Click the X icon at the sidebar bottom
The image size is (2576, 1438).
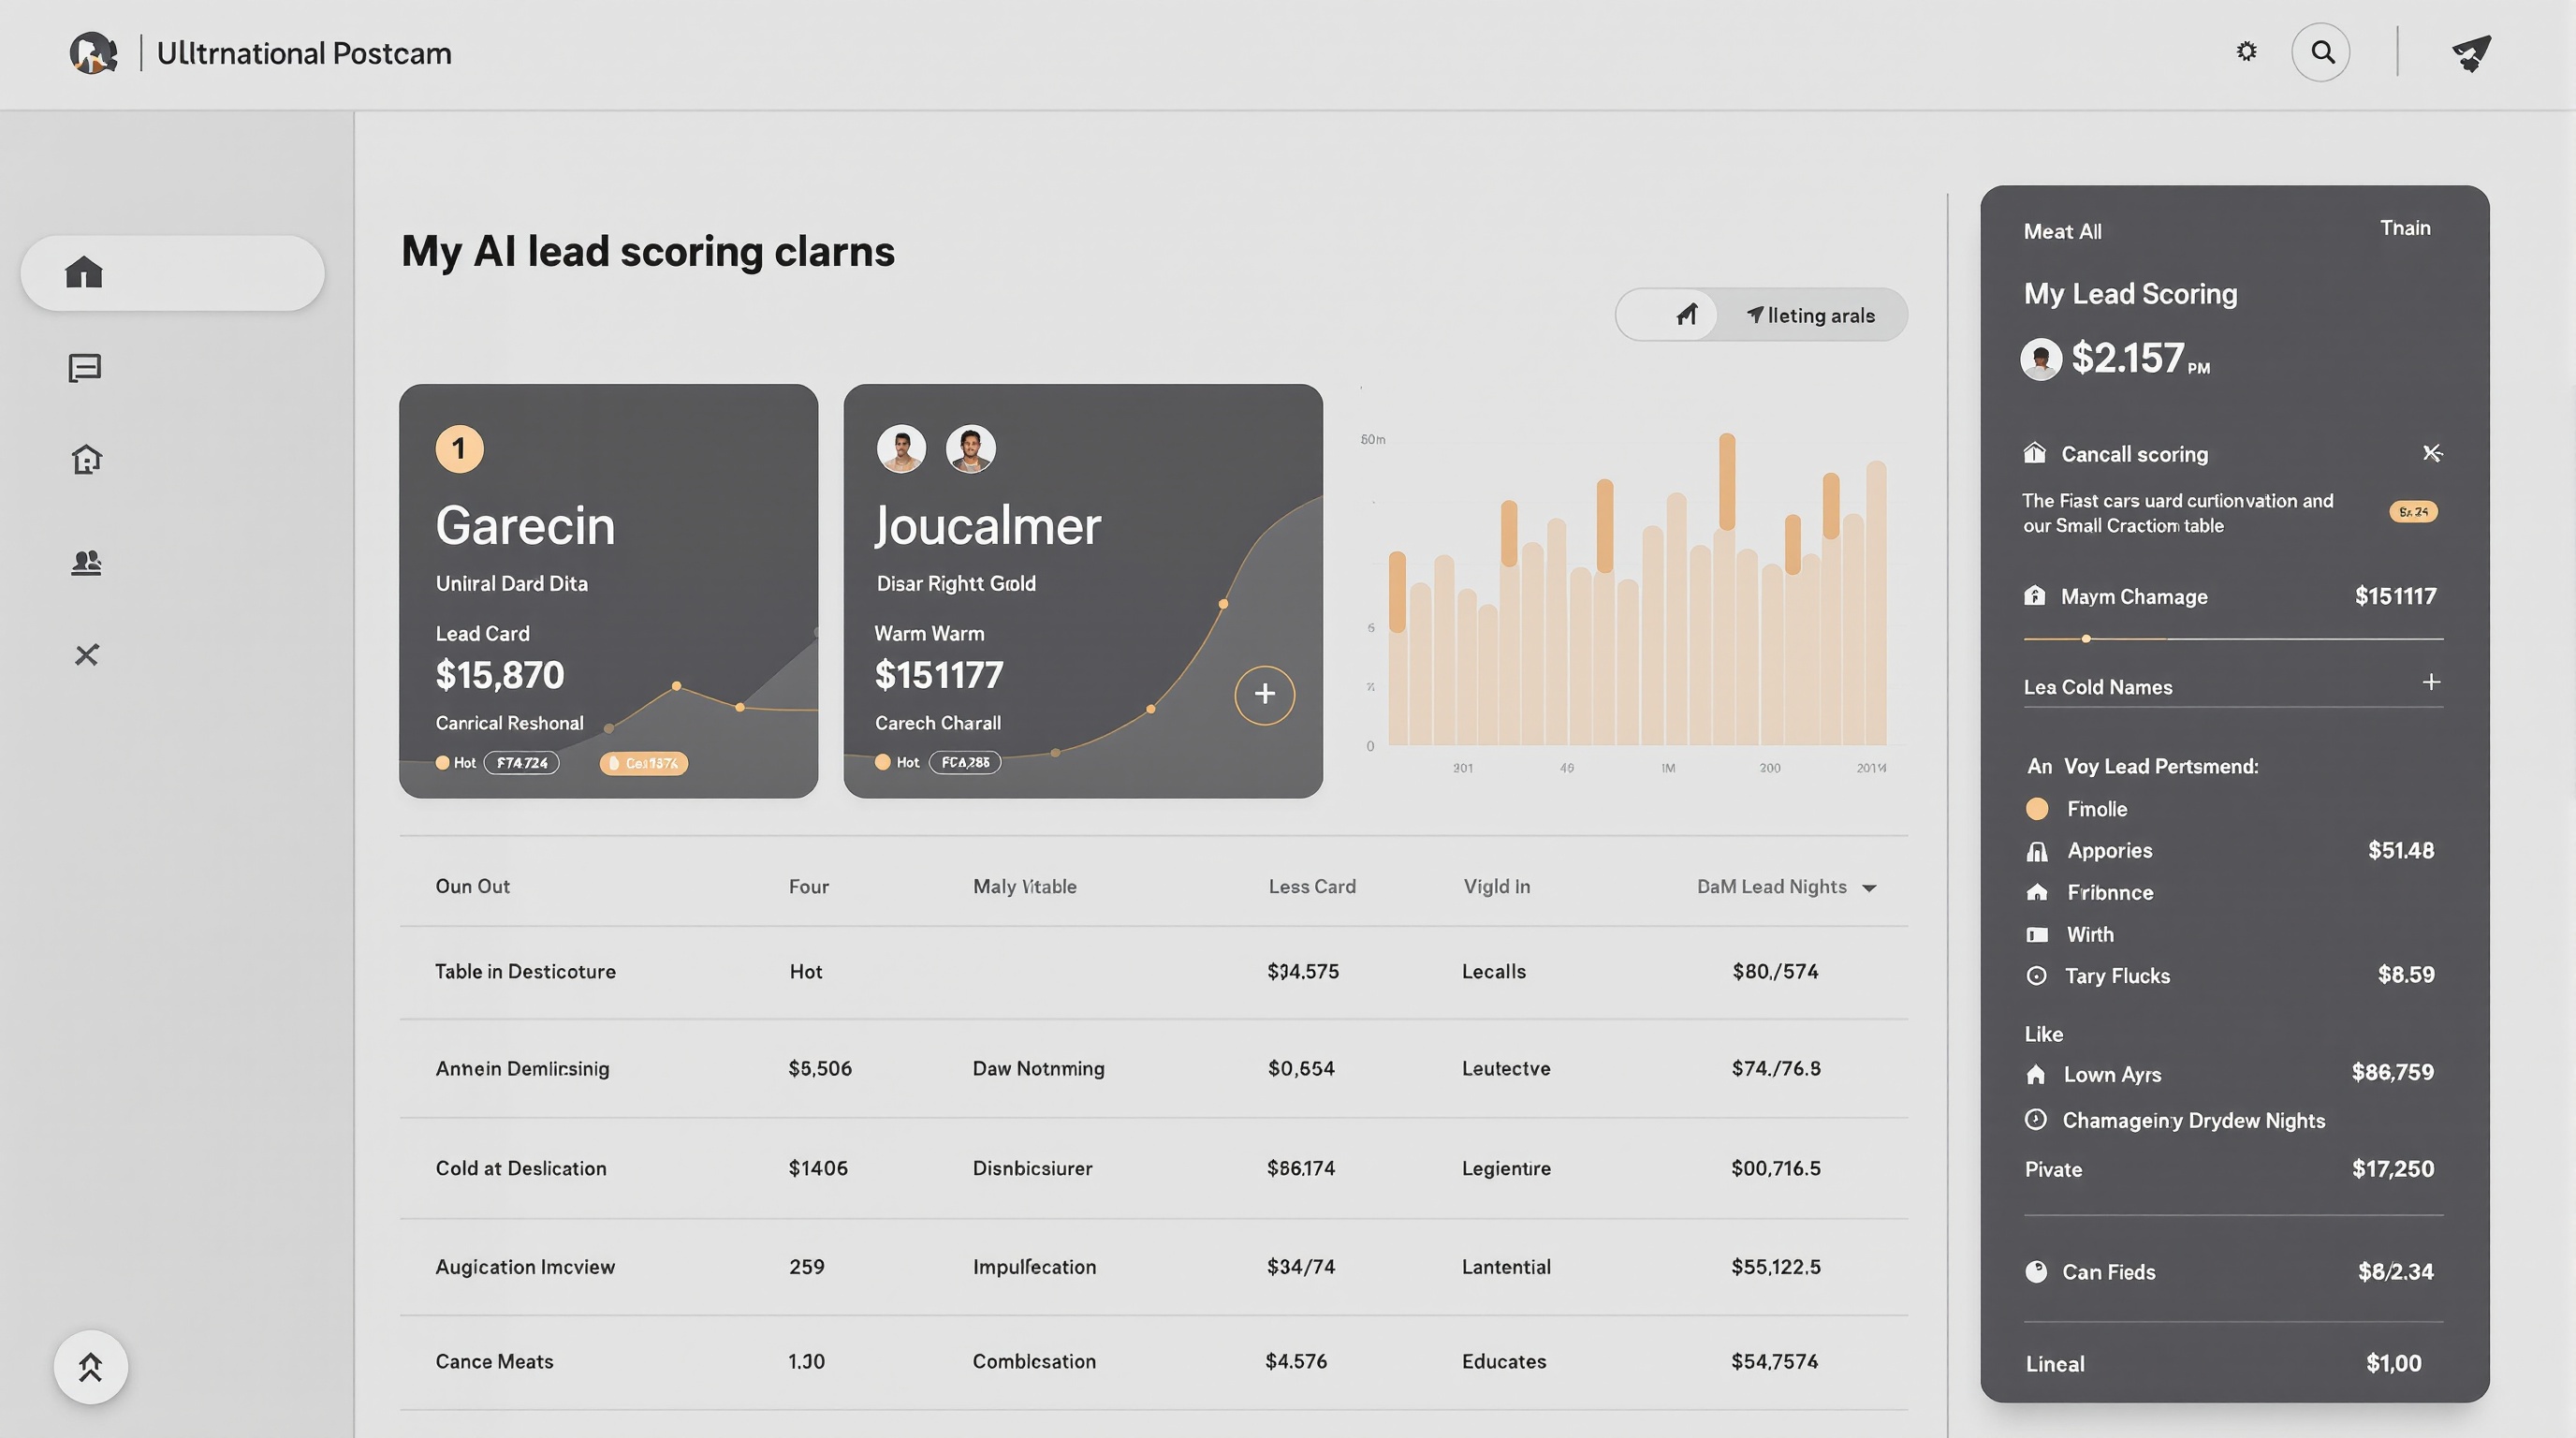(86, 655)
